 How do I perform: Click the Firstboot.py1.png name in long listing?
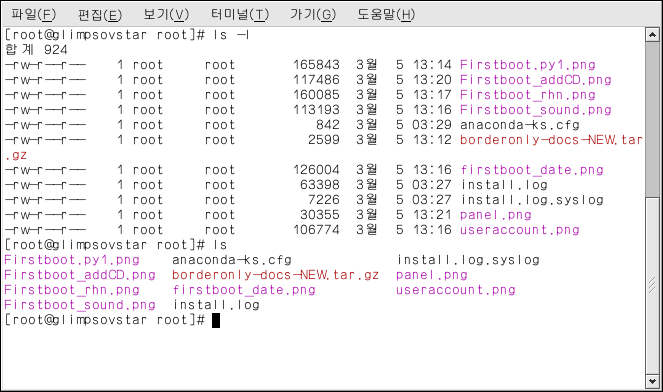[527, 65]
